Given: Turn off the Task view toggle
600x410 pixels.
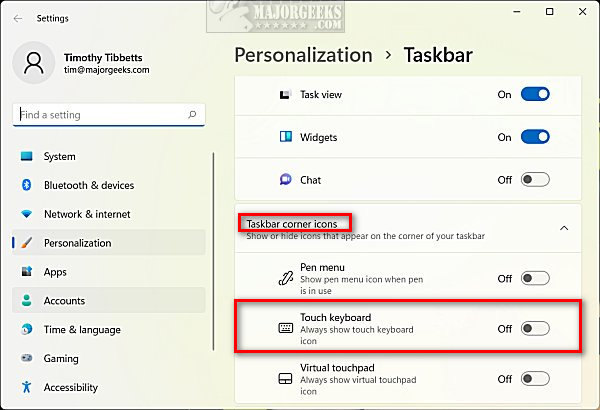Looking at the screenshot, I should (x=535, y=95).
